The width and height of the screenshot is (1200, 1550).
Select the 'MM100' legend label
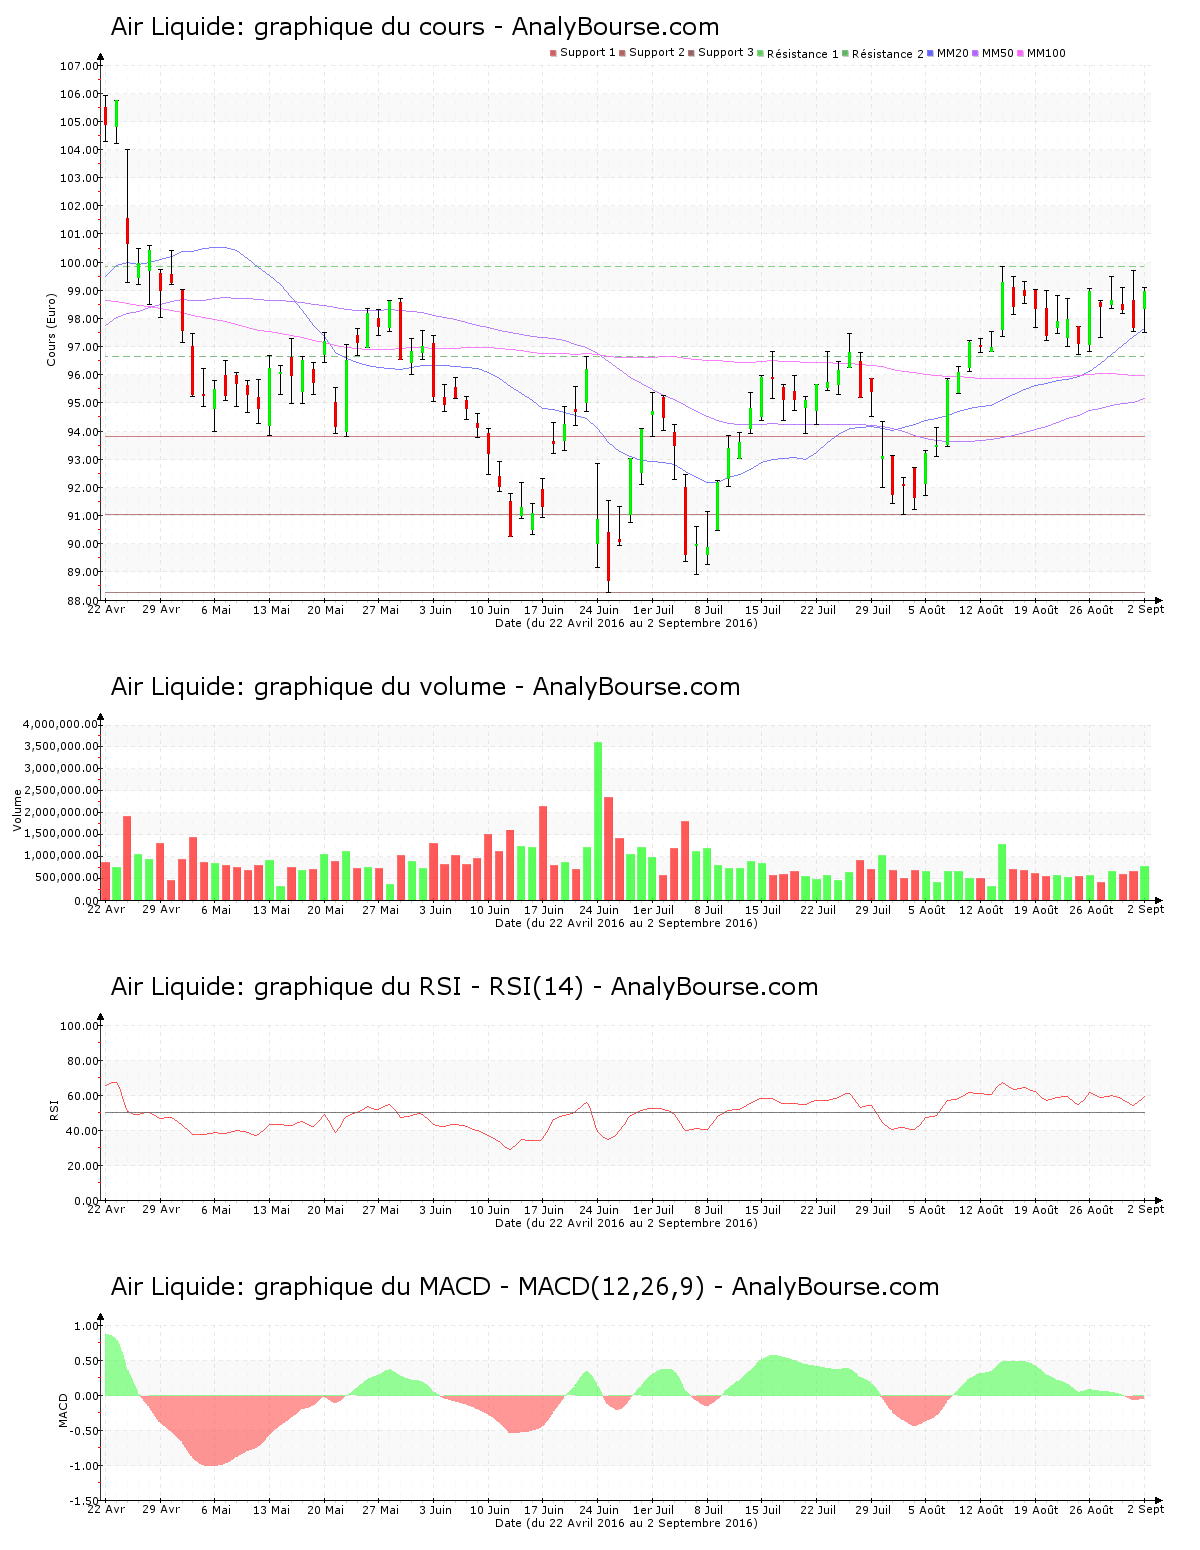point(1046,53)
